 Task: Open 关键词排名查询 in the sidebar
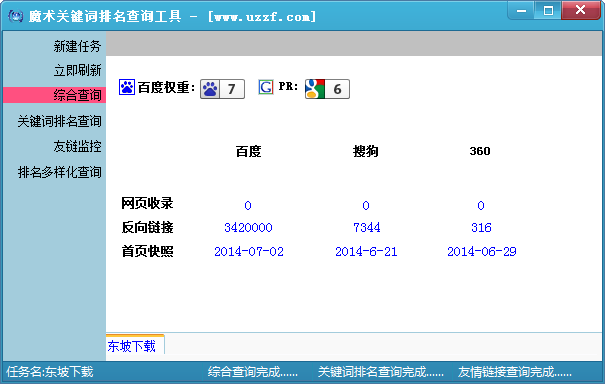click(59, 121)
